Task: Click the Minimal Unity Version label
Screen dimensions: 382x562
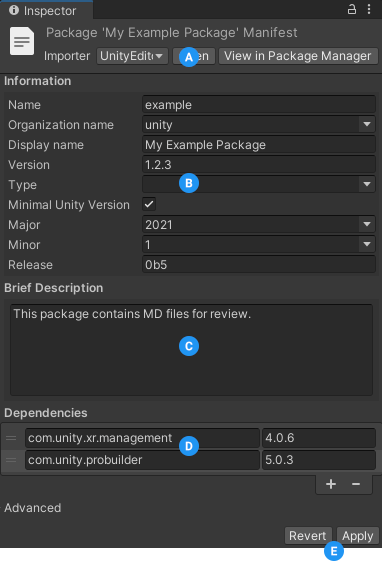Action: pos(69,205)
